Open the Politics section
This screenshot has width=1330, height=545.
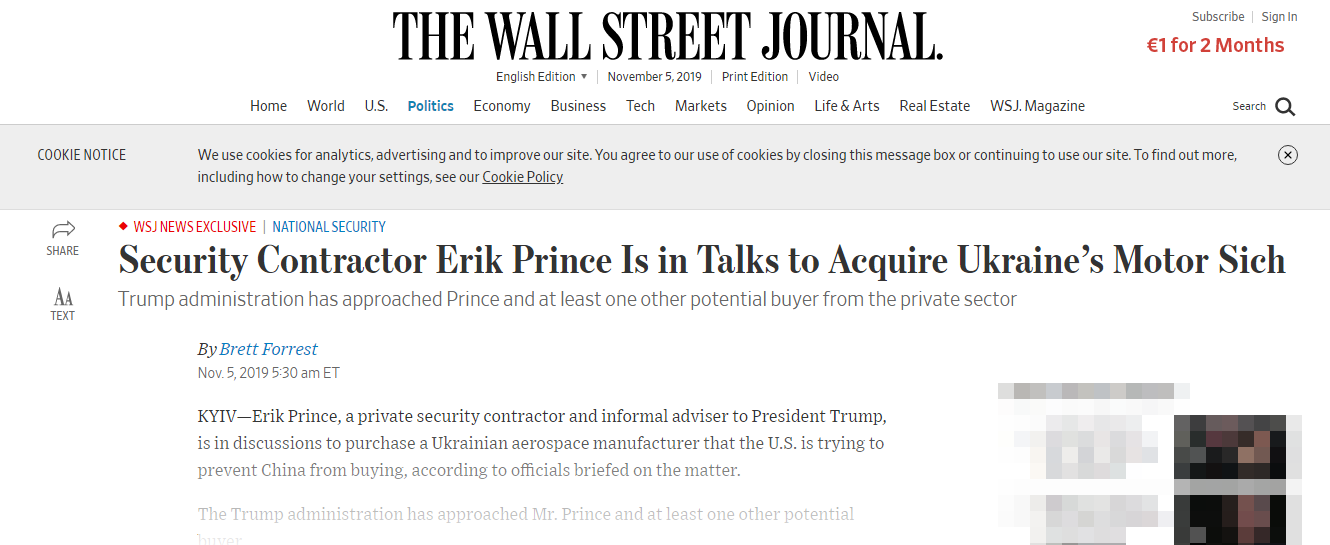coord(430,106)
